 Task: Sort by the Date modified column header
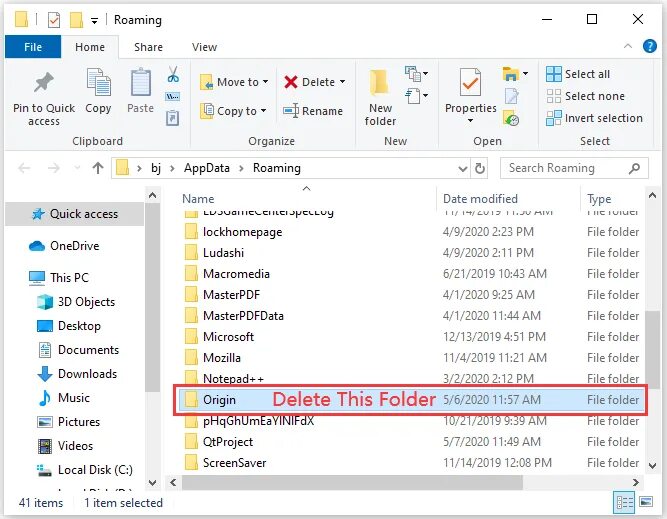(480, 199)
